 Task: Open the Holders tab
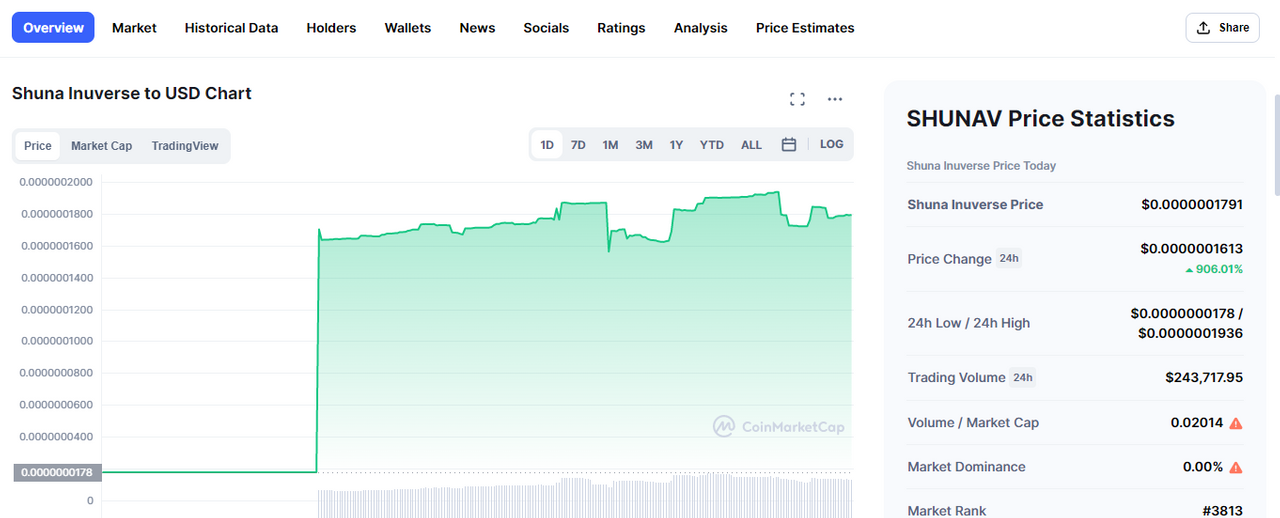[331, 28]
